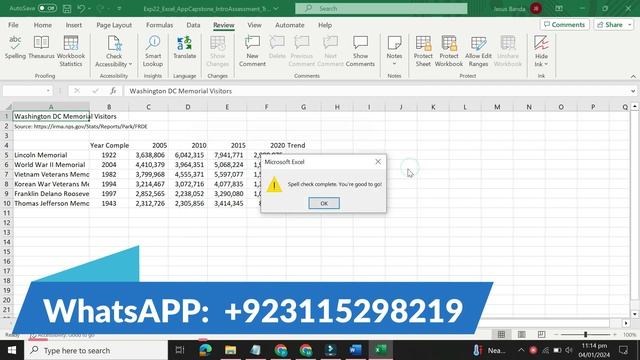Switch to the Data tab

tap(193, 25)
